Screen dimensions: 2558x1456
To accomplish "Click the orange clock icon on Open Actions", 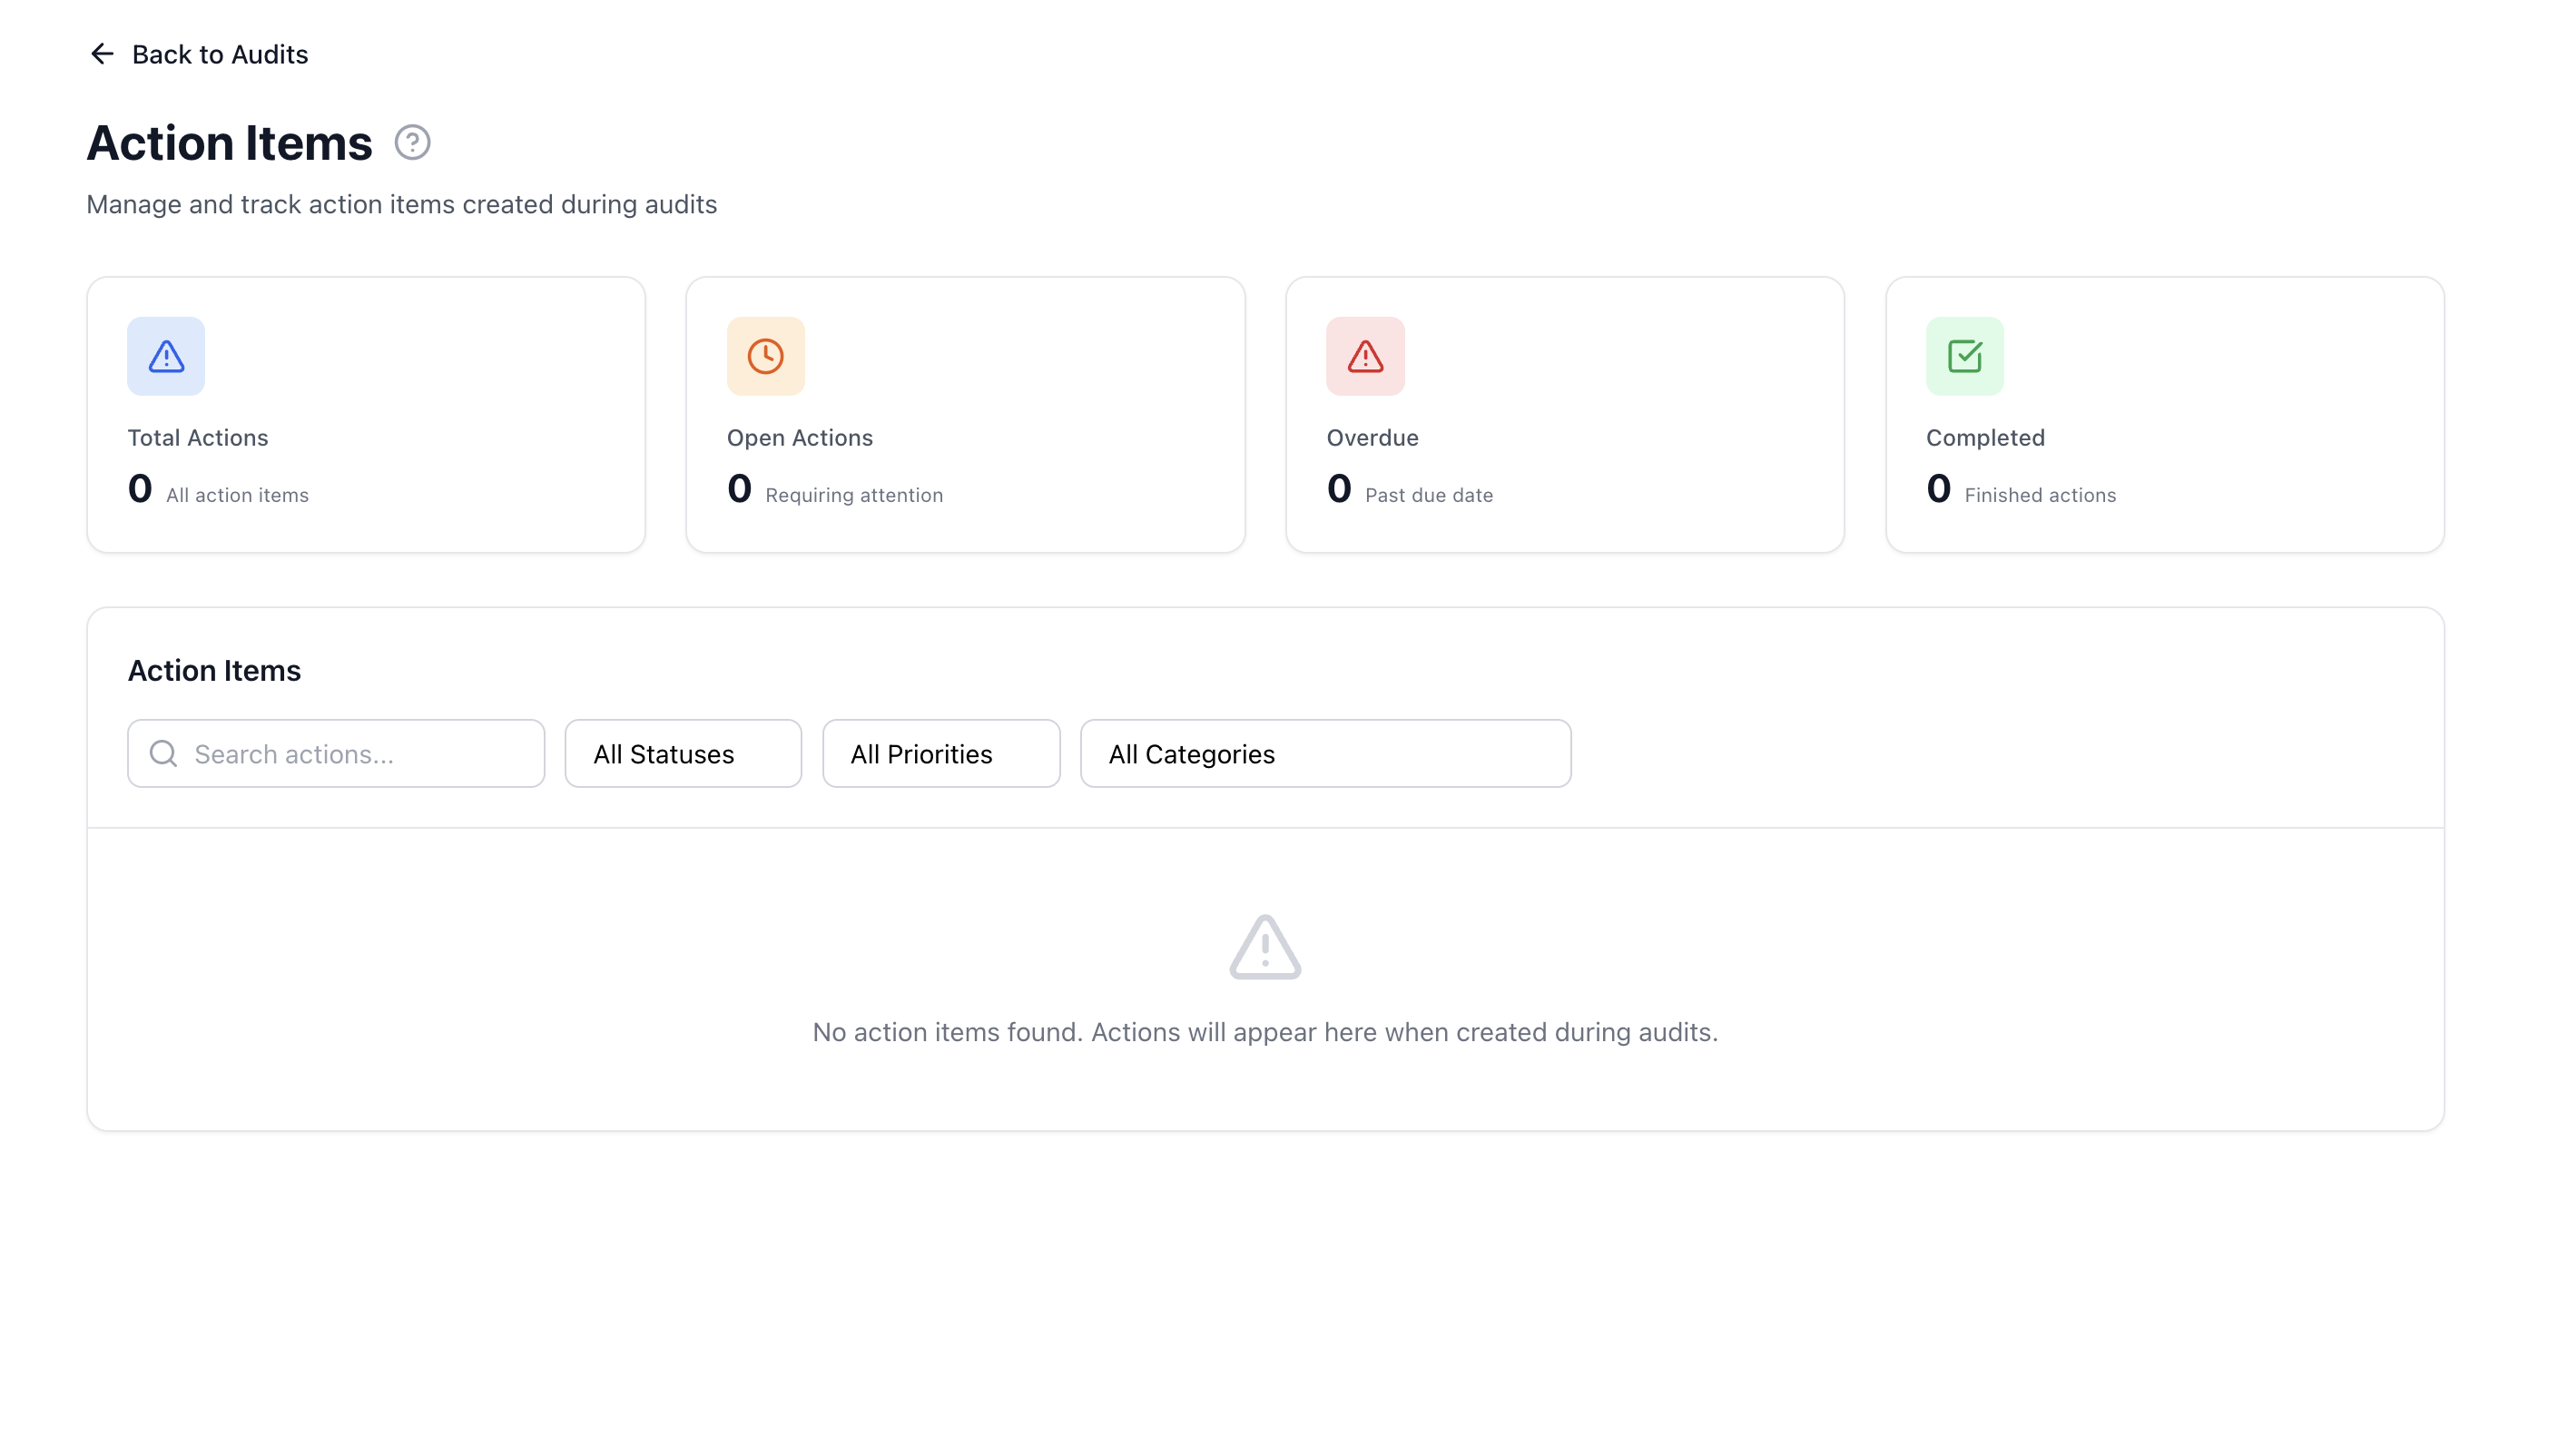I will 765,355.
